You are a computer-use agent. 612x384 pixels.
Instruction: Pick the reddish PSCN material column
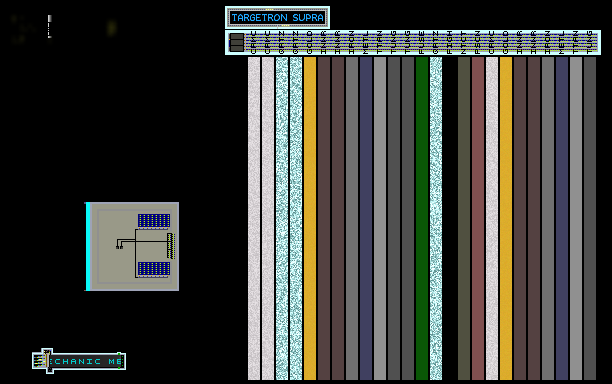pos(478,218)
